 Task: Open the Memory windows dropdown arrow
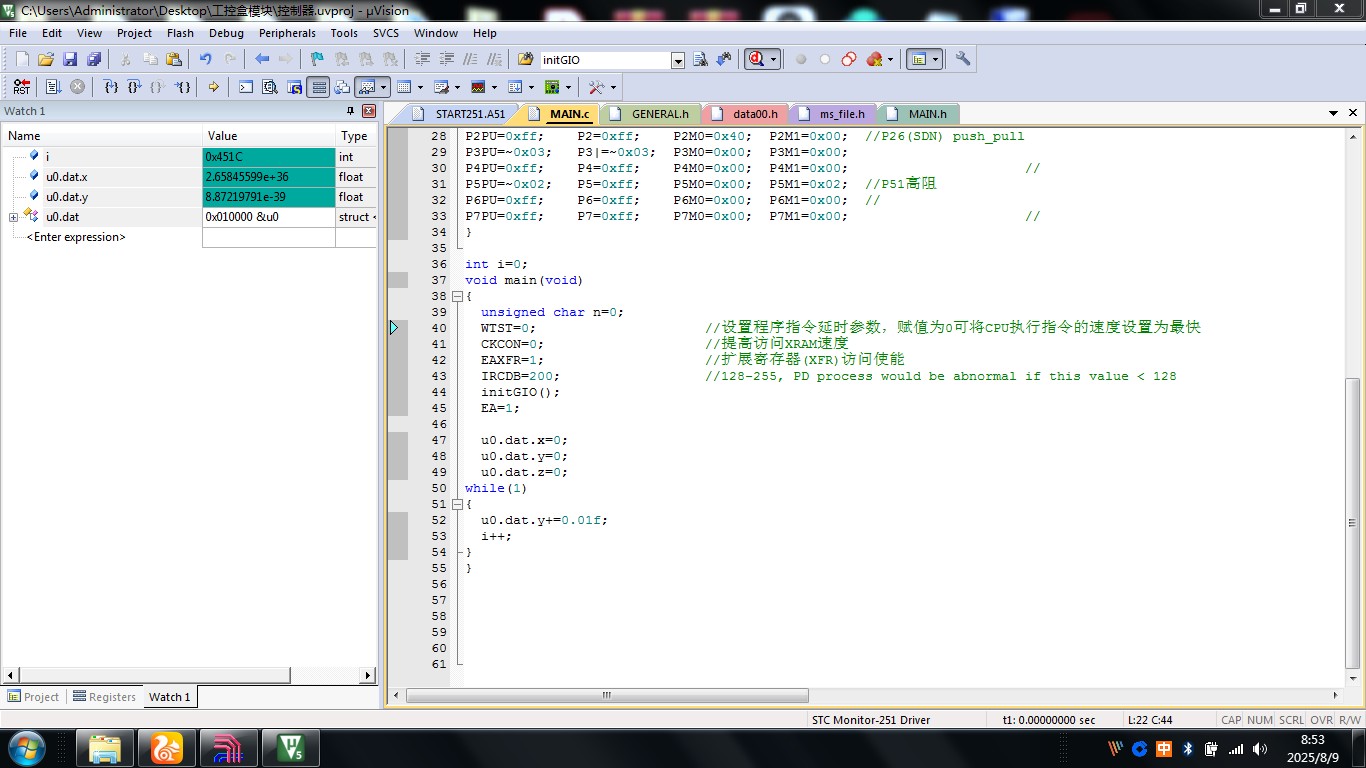coord(420,87)
